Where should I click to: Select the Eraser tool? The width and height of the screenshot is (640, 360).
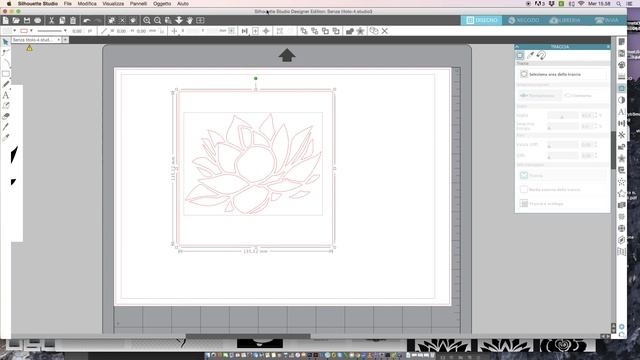point(5,116)
